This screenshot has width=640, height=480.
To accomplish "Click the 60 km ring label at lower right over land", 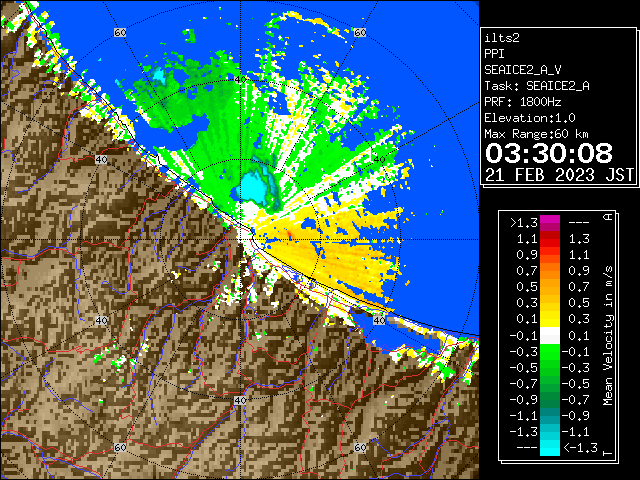I will pos(360,447).
